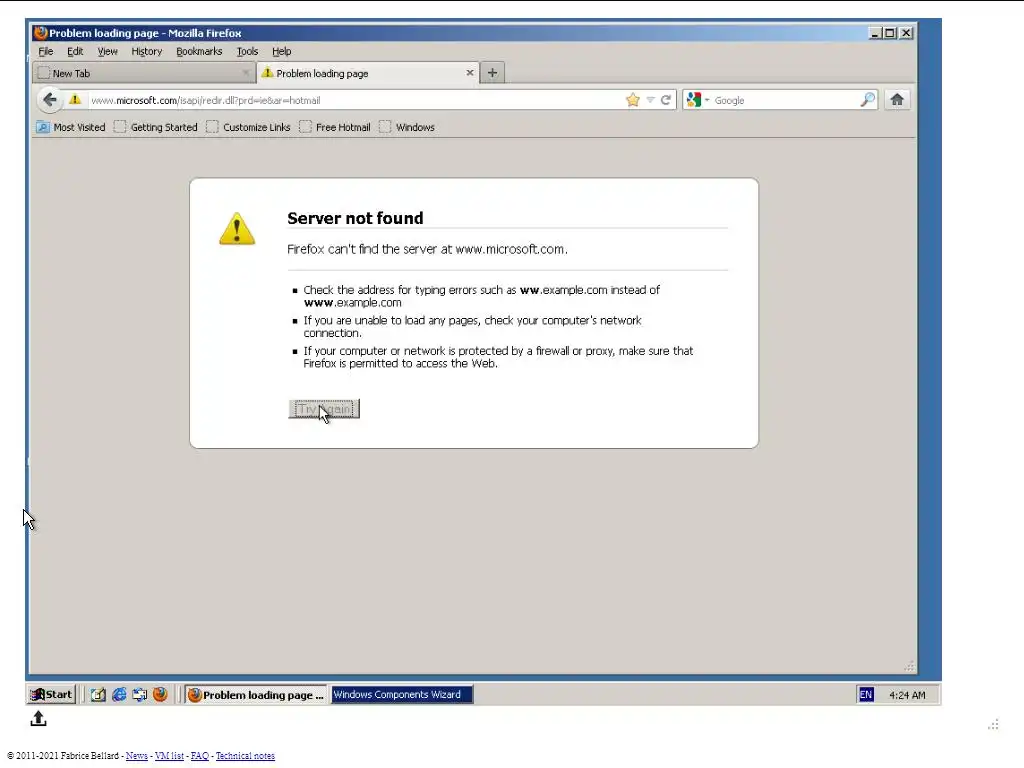Open the Customize Links bookmark
Screen dimensions: 1024x768
point(248,127)
